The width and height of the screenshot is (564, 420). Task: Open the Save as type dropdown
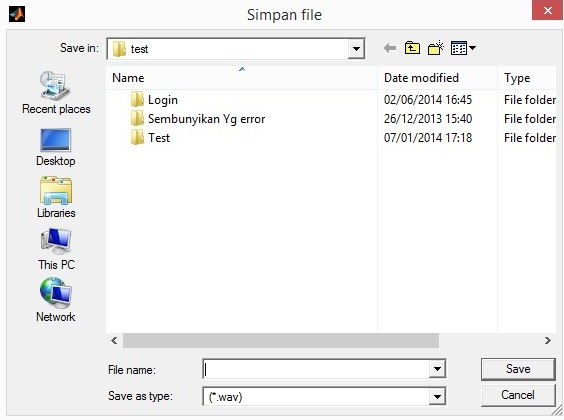437,397
